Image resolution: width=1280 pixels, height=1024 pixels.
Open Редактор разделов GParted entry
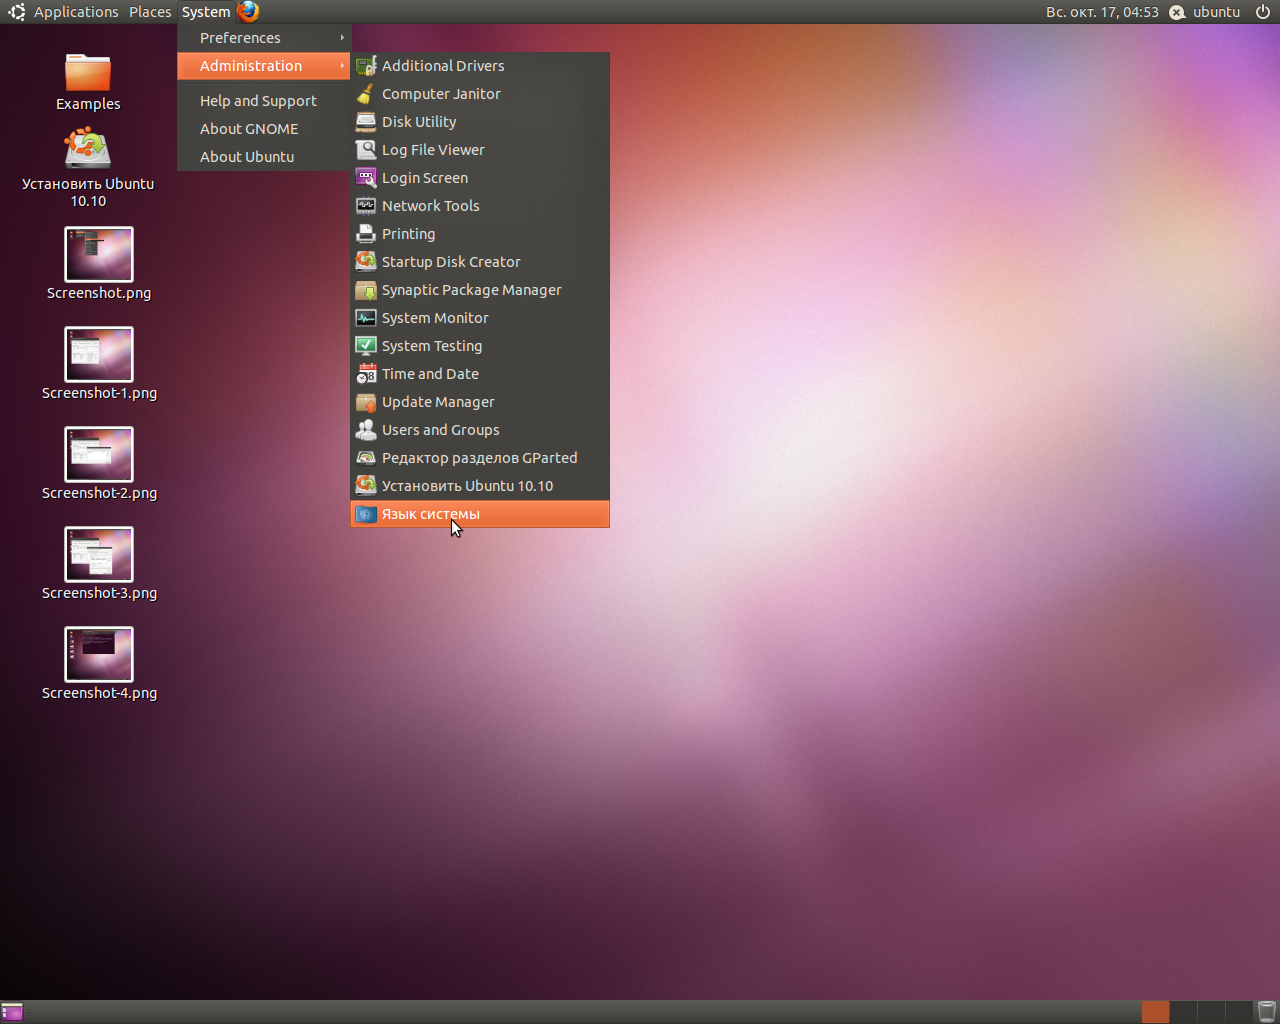coord(480,458)
